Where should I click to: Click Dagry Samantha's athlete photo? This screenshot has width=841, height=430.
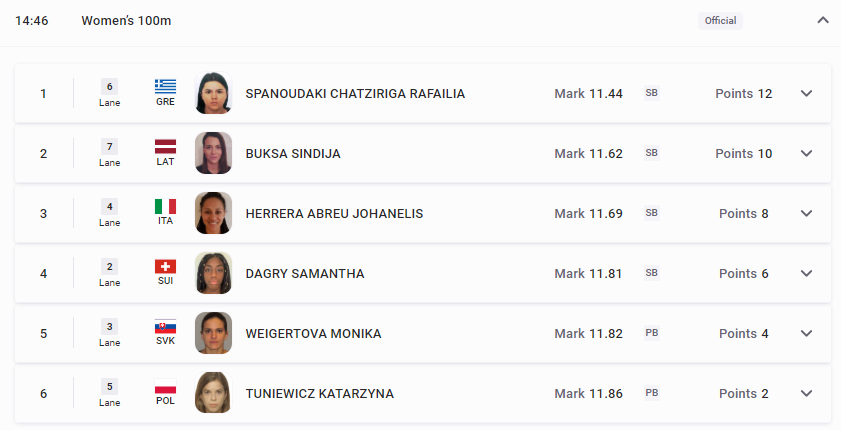pos(213,273)
